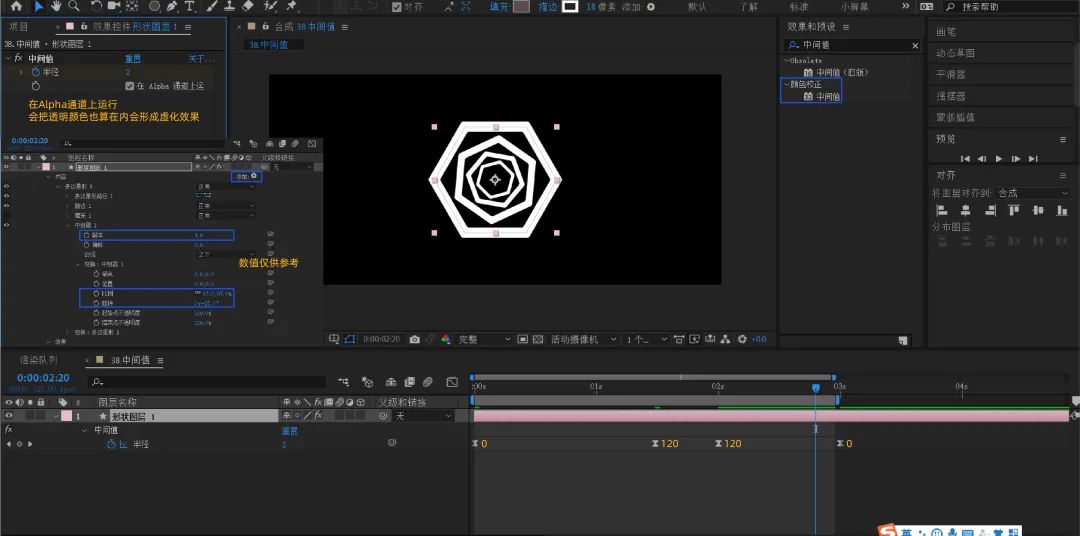Select the Clone Stamp tool
The image size is (1080, 536).
pos(230,6)
